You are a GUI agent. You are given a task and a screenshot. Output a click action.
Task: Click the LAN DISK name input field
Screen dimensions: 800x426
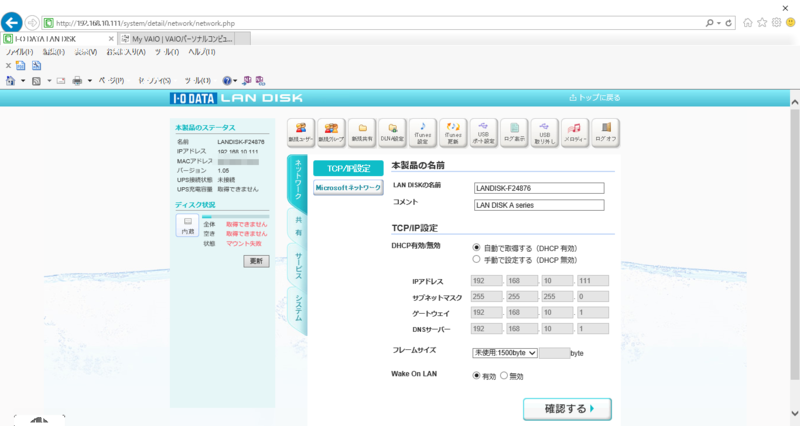(x=539, y=188)
